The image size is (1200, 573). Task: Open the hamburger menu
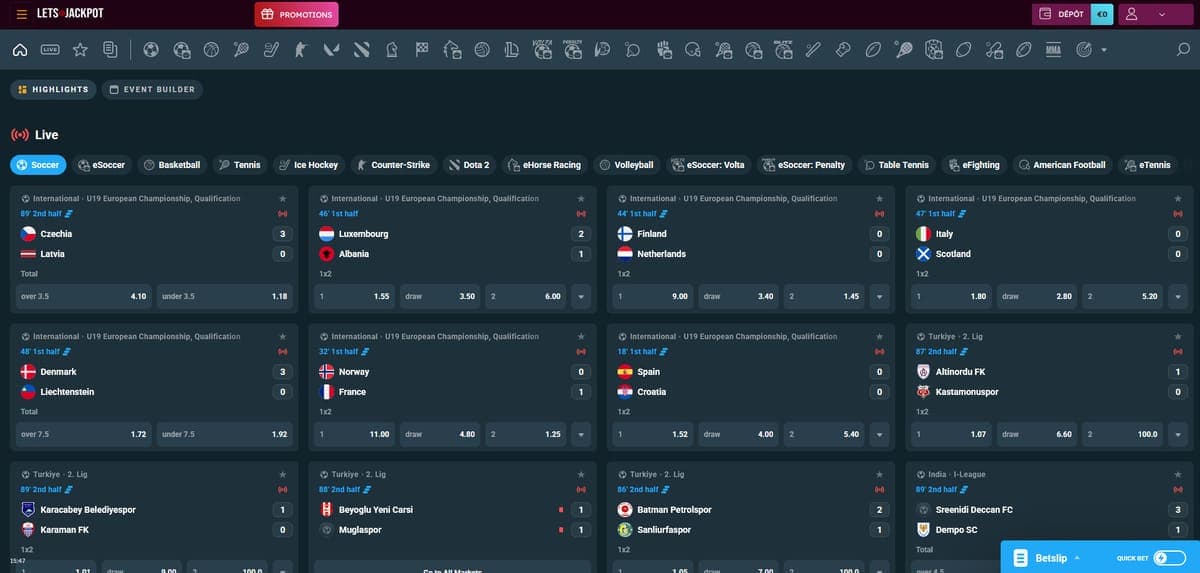pyautogui.click(x=22, y=14)
